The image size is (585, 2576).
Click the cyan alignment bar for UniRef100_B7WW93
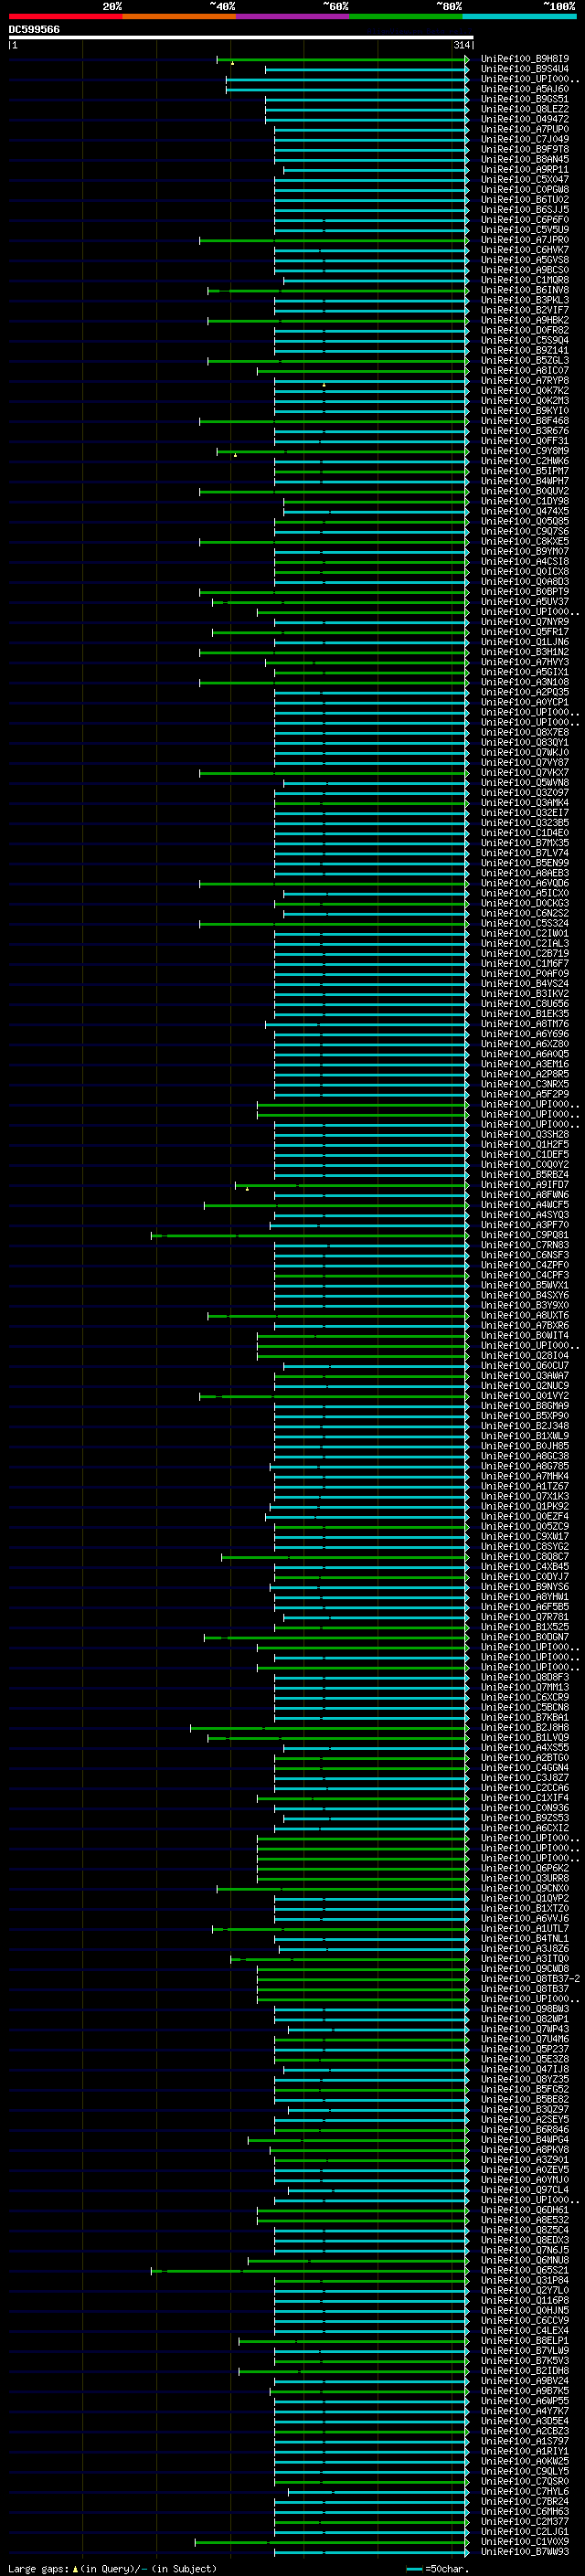371,2551
